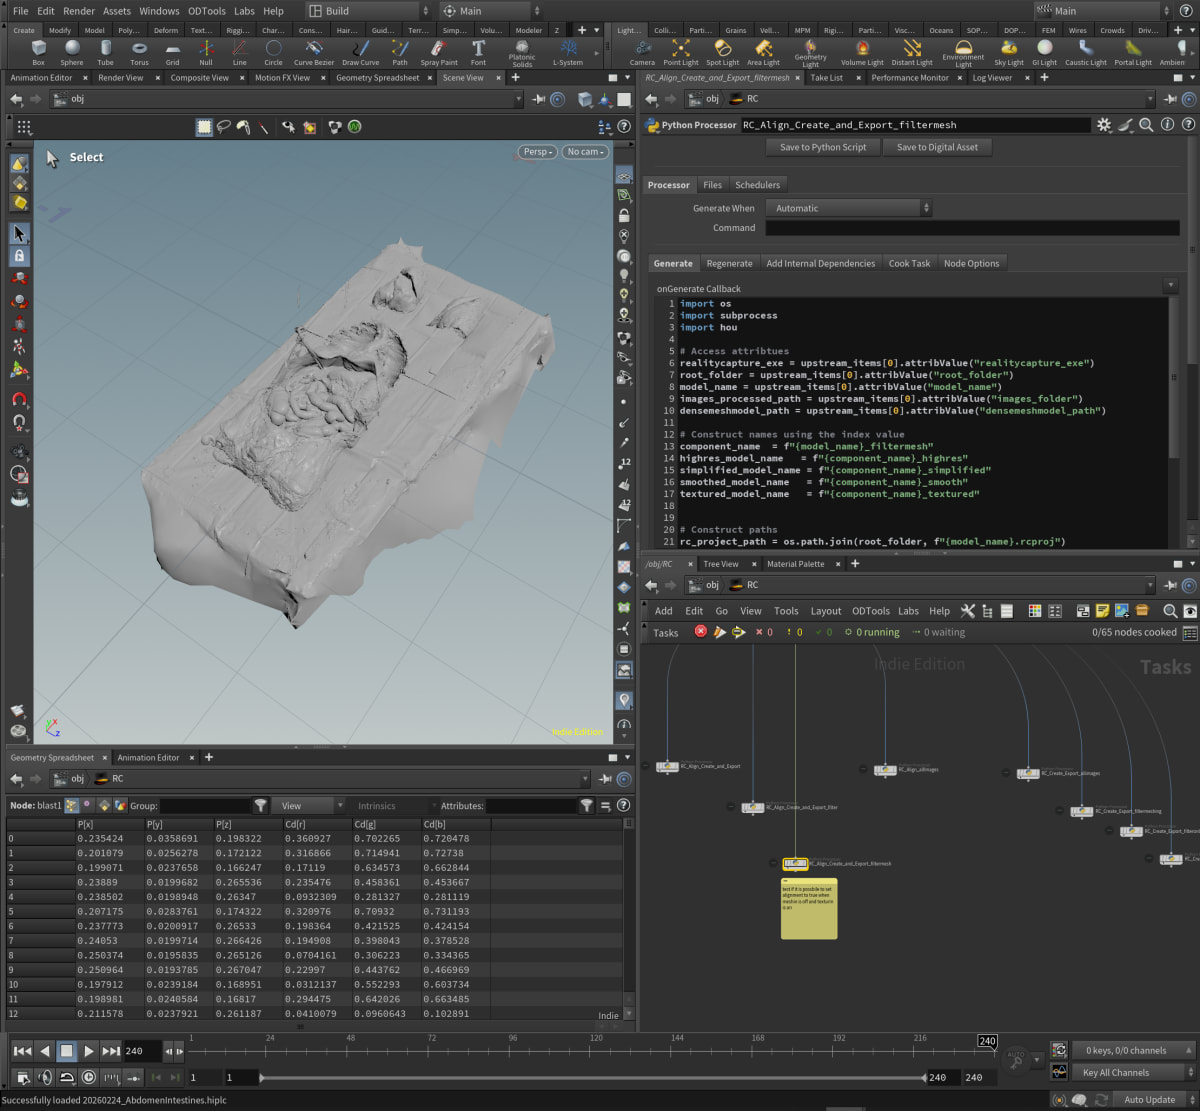1200x1111 pixels.
Task: Open Key All Channels dropdown
Action: (1134, 1072)
